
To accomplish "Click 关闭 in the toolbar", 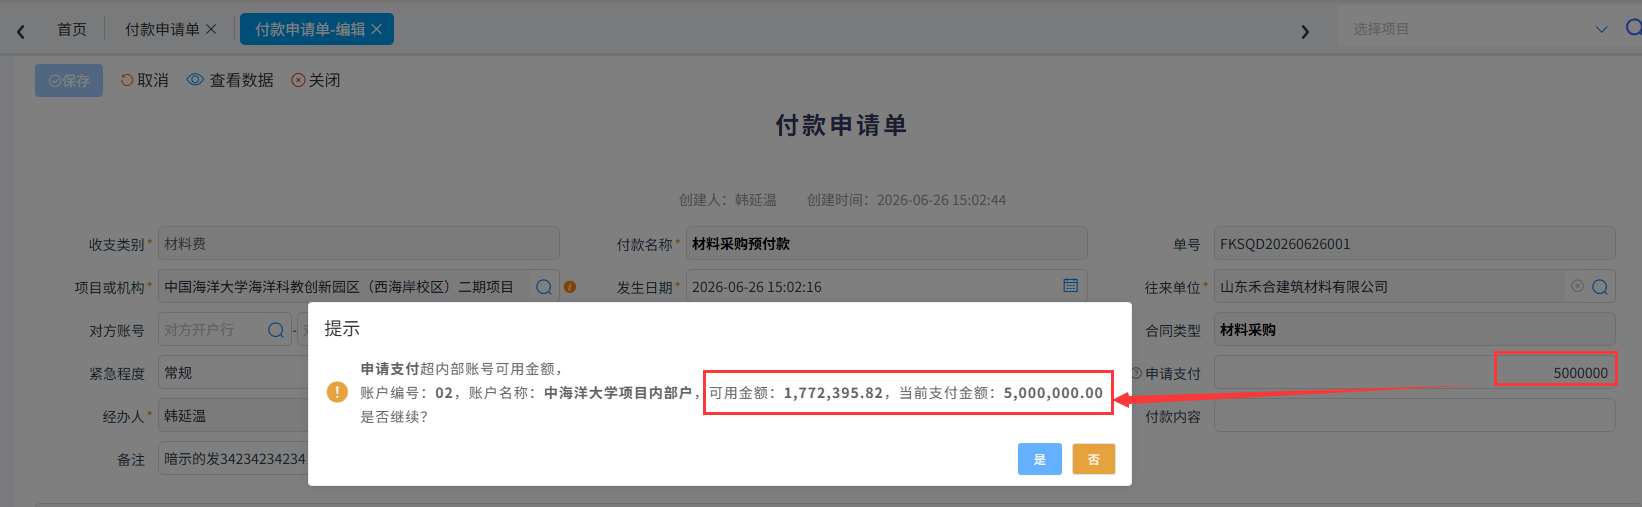I will pyautogui.click(x=316, y=80).
